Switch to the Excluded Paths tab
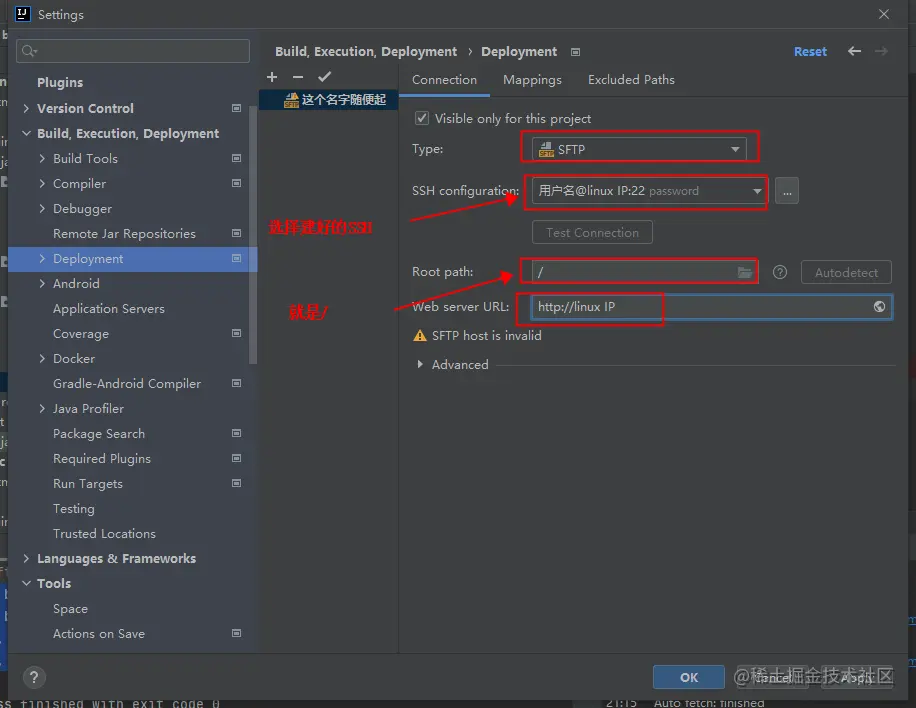916x708 pixels. pos(631,80)
